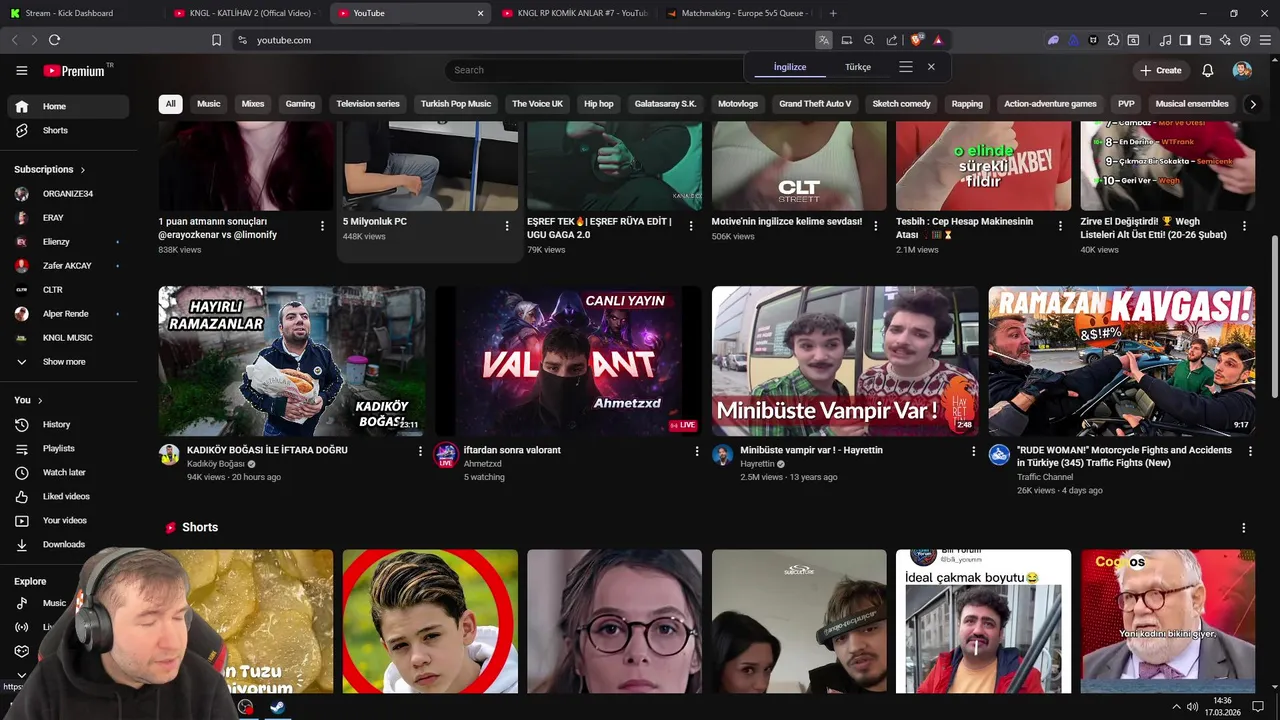Open a new browser tab

[833, 13]
